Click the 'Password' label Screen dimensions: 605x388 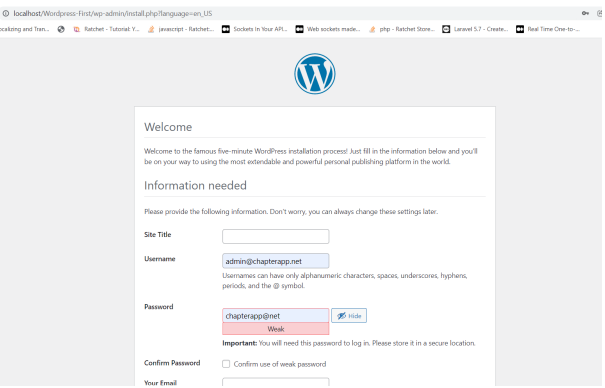159,307
